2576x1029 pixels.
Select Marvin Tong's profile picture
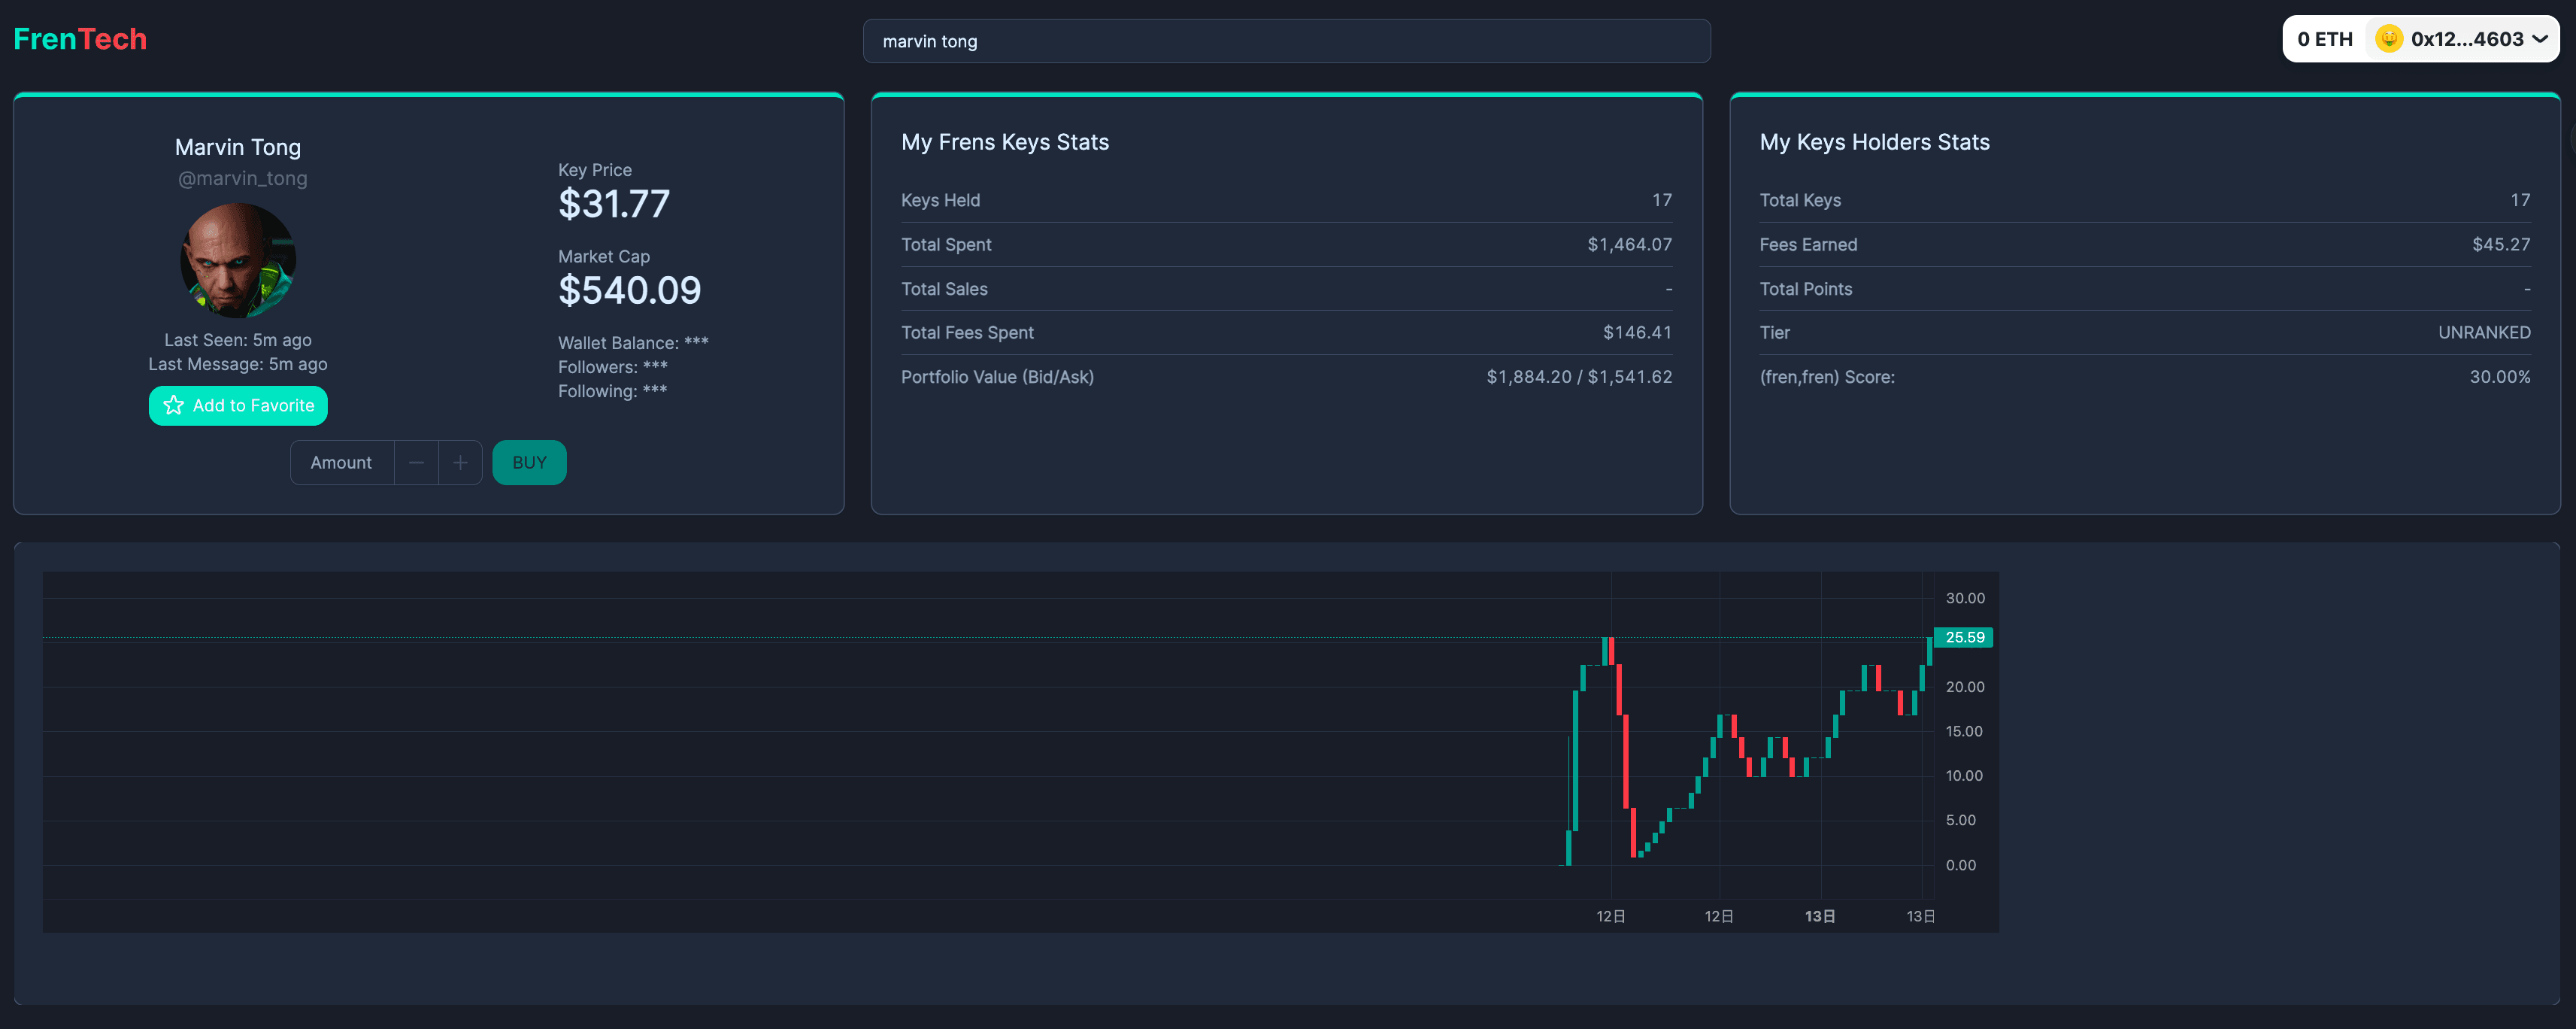click(237, 259)
